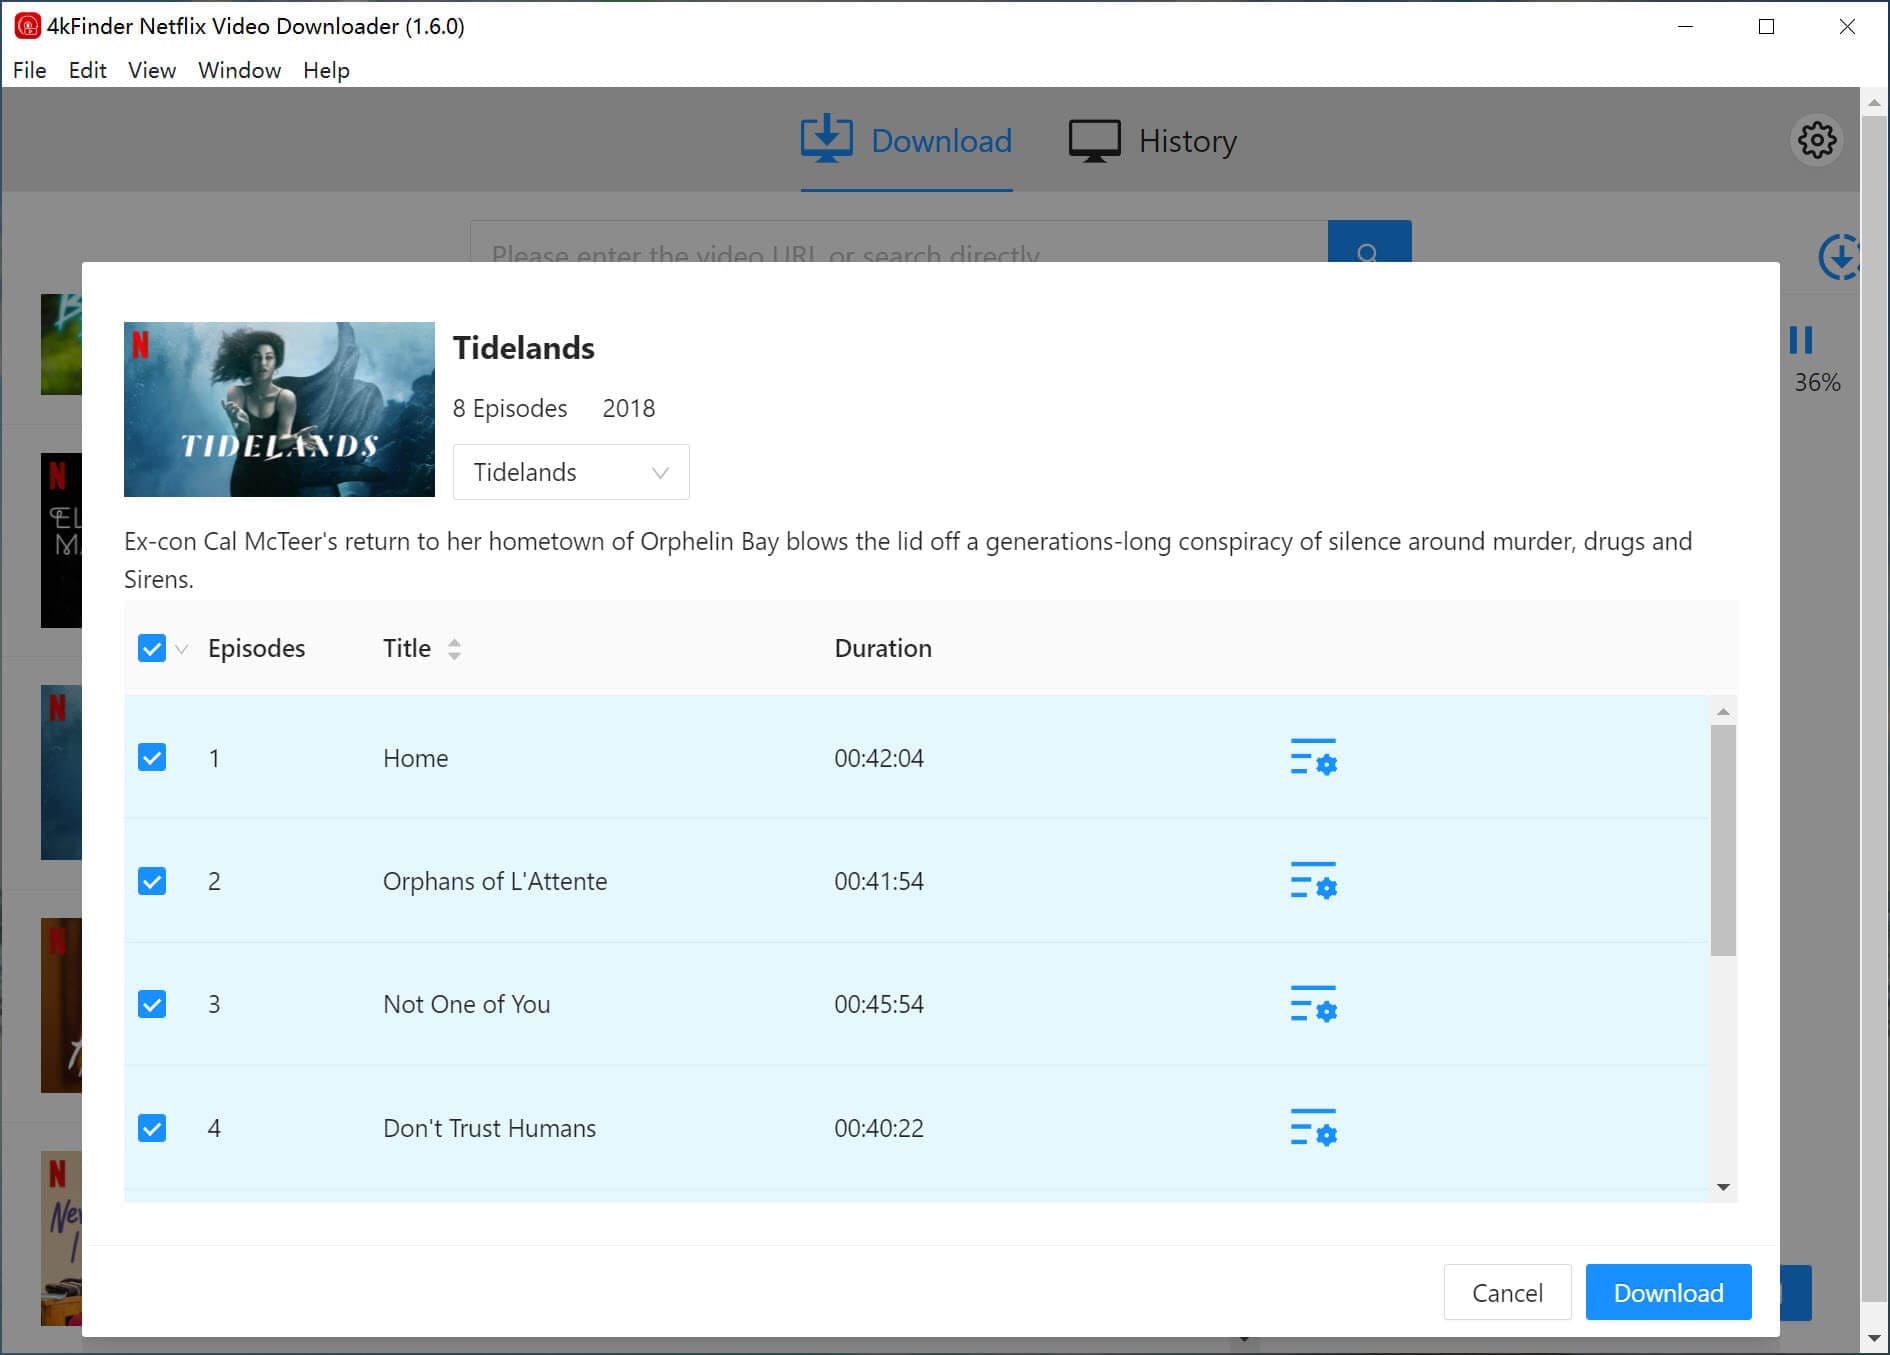Toggle the select-all episodes checkbox
The height and width of the screenshot is (1355, 1890).
click(152, 649)
